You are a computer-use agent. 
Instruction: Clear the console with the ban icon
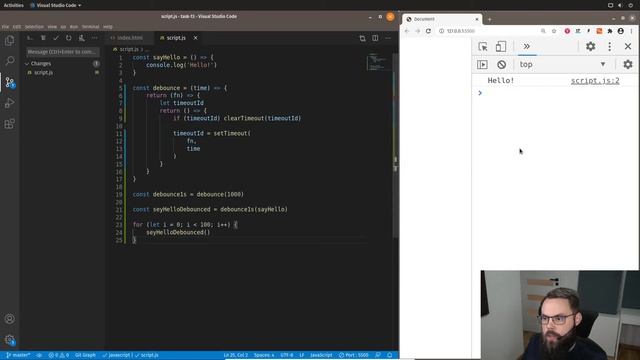click(x=502, y=64)
